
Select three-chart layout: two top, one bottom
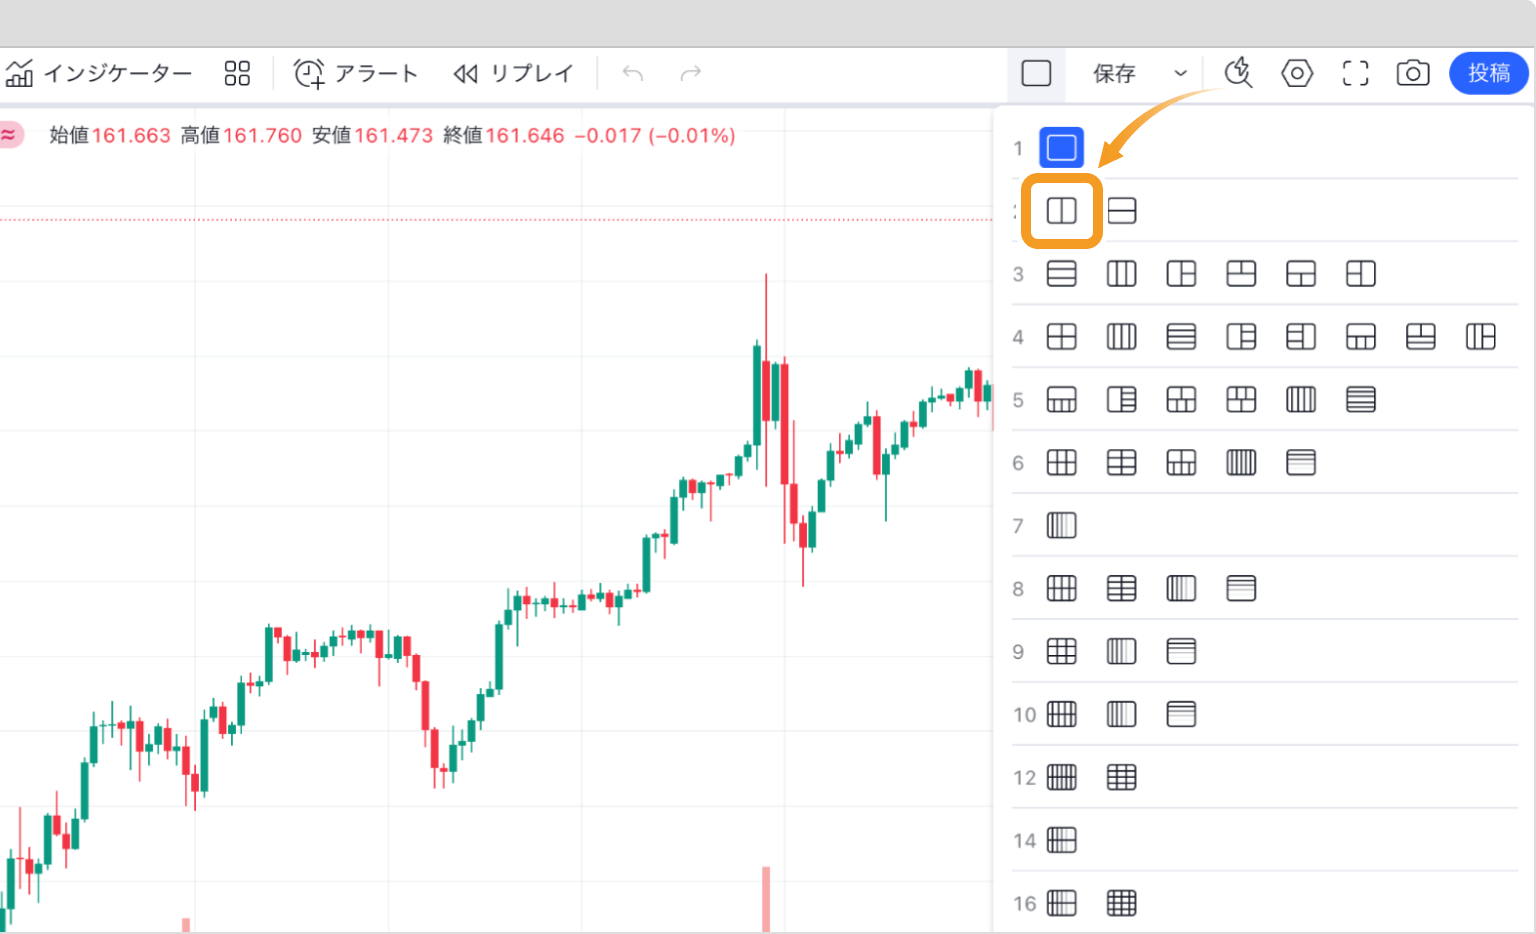click(x=1241, y=274)
